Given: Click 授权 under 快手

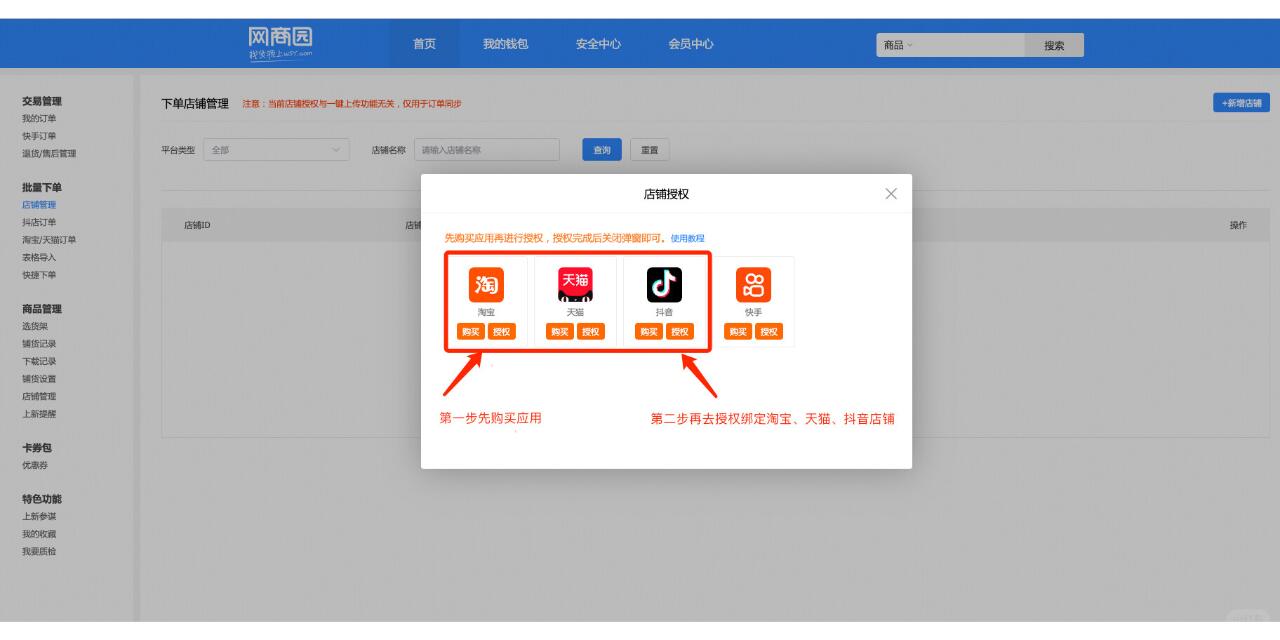Looking at the screenshot, I should pyautogui.click(x=769, y=332).
